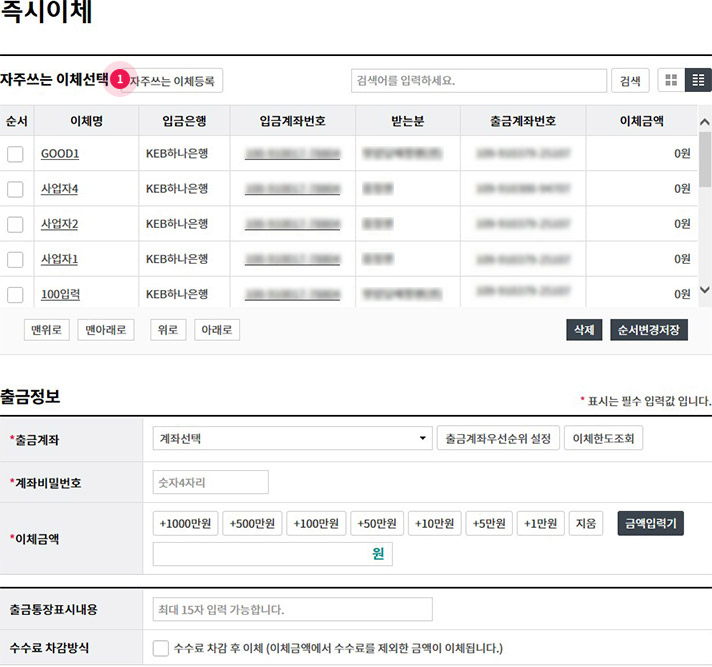The width and height of the screenshot is (712, 667).
Task: Add +100만원 to transfer amount
Action: pyautogui.click(x=316, y=523)
